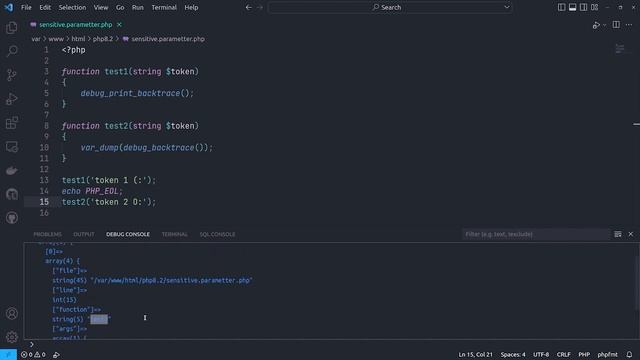Switch to the Terminal panel tab
This screenshot has height=360, width=640.
click(x=175, y=234)
